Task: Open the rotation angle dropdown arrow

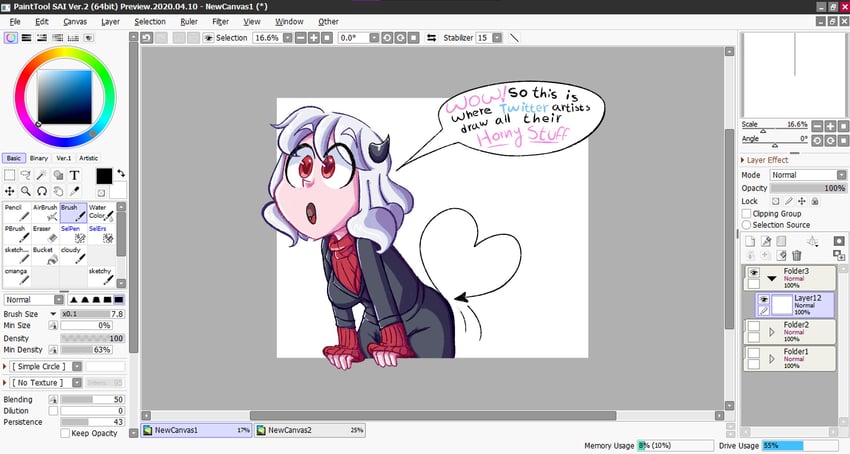Action: click(x=374, y=37)
